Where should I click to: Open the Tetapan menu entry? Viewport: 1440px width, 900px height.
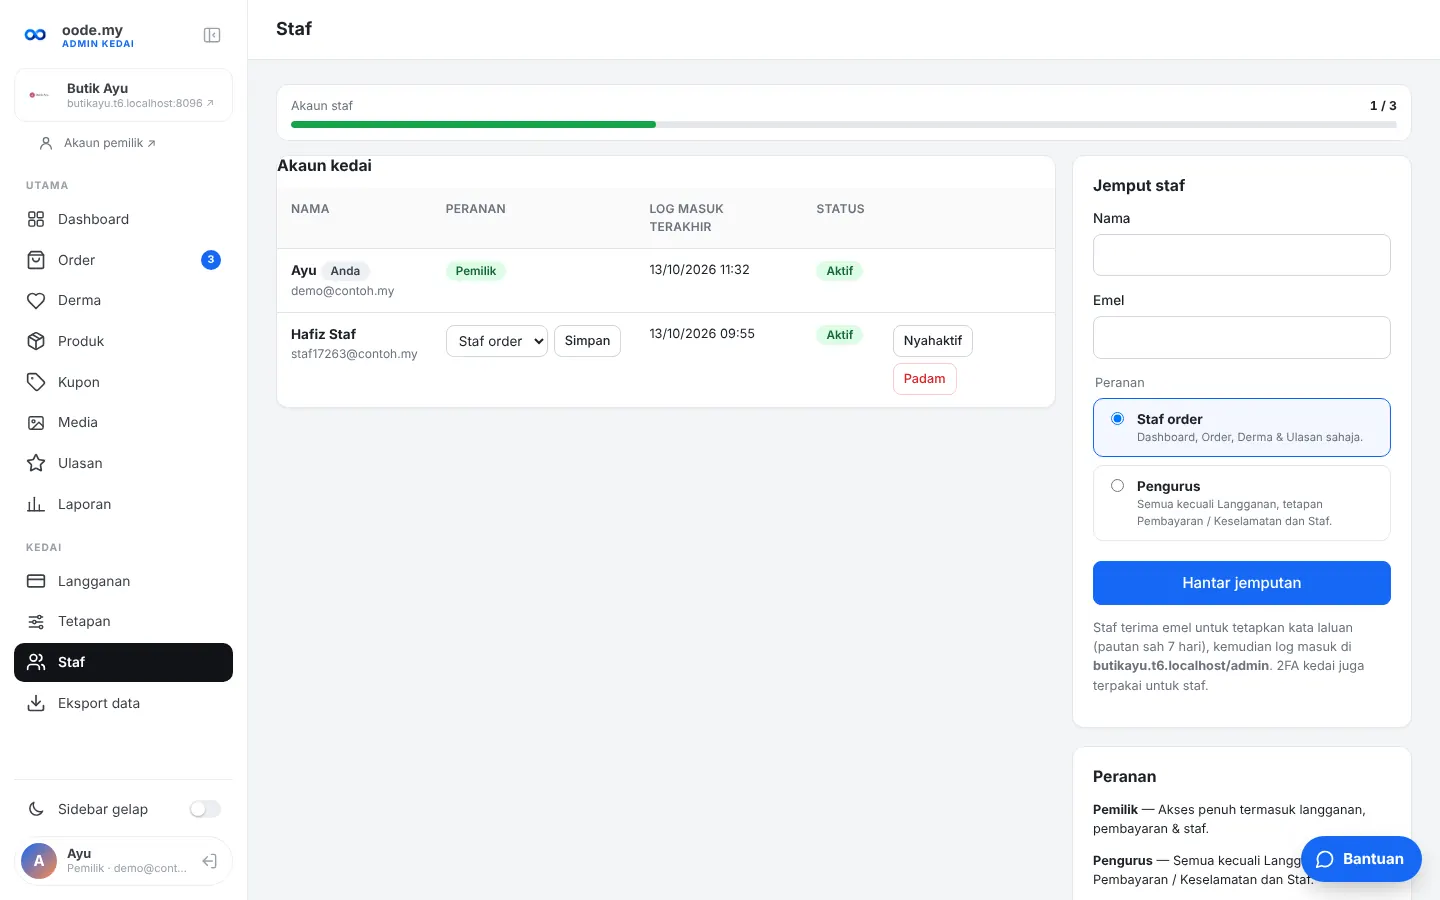[124, 621]
